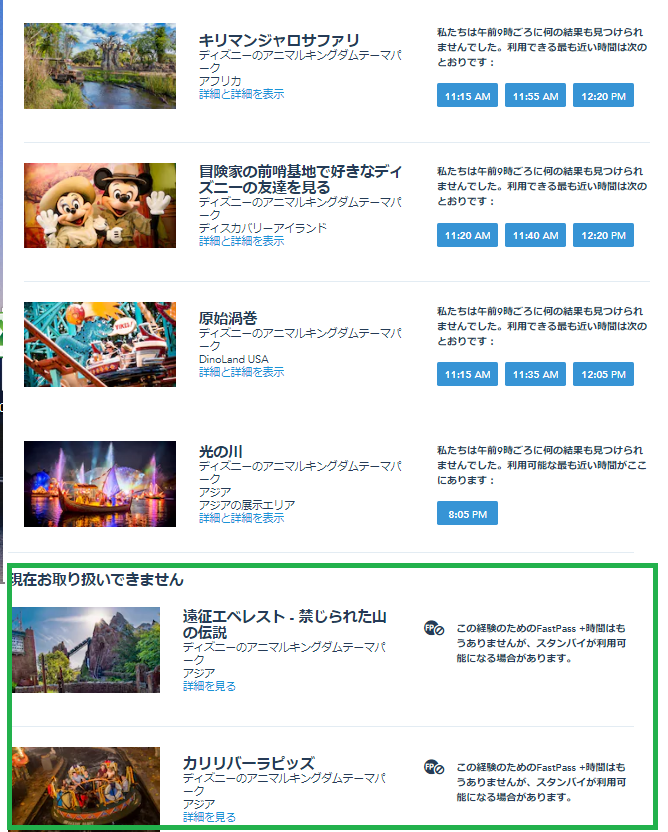Viewport: 668px width, 832px height.
Task: Choose 11:40 AM for Disney friends meet
Action: point(535,235)
